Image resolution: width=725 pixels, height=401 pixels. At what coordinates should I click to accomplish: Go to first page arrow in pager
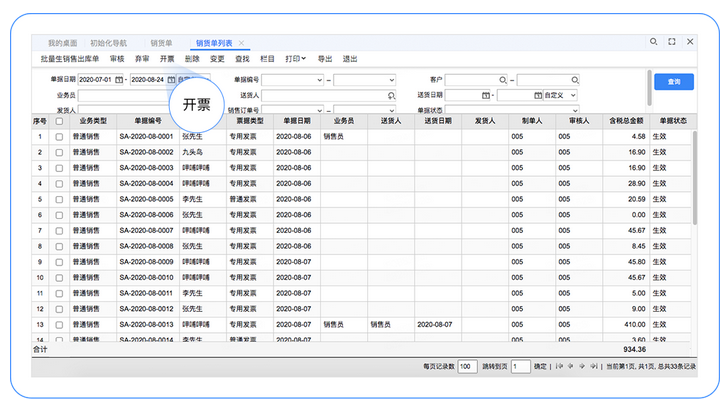click(559, 366)
